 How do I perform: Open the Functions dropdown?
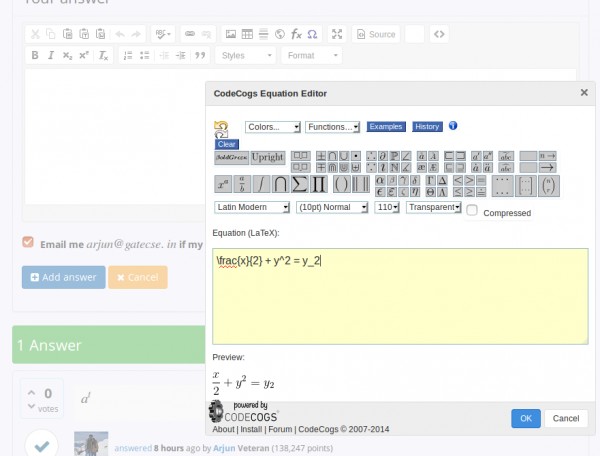[332, 127]
